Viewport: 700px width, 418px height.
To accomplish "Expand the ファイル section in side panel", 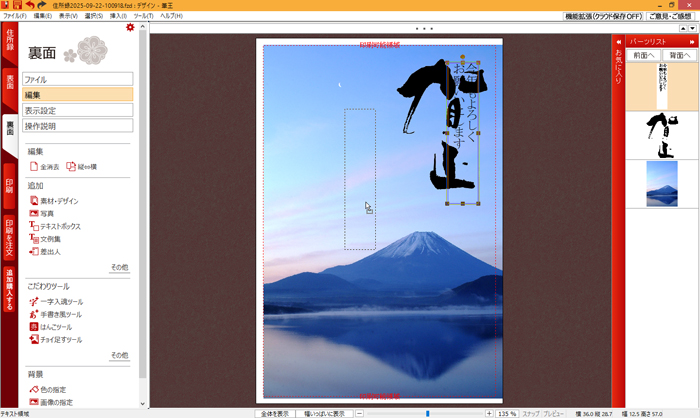I will pos(78,79).
